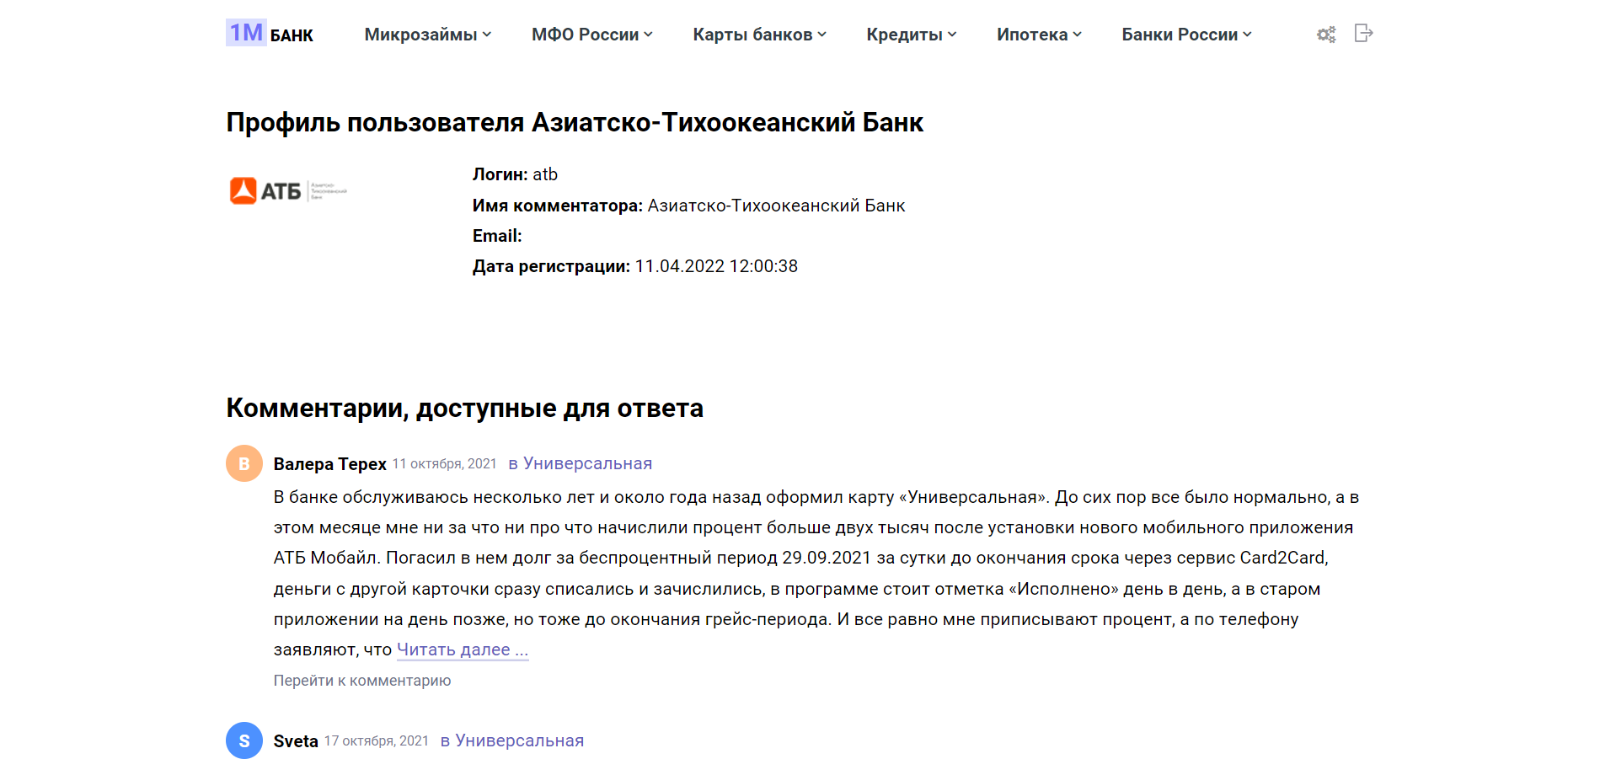The height and width of the screenshot is (759, 1600).
Task: Expand the Микрозаймы menu
Action: pyautogui.click(x=428, y=34)
